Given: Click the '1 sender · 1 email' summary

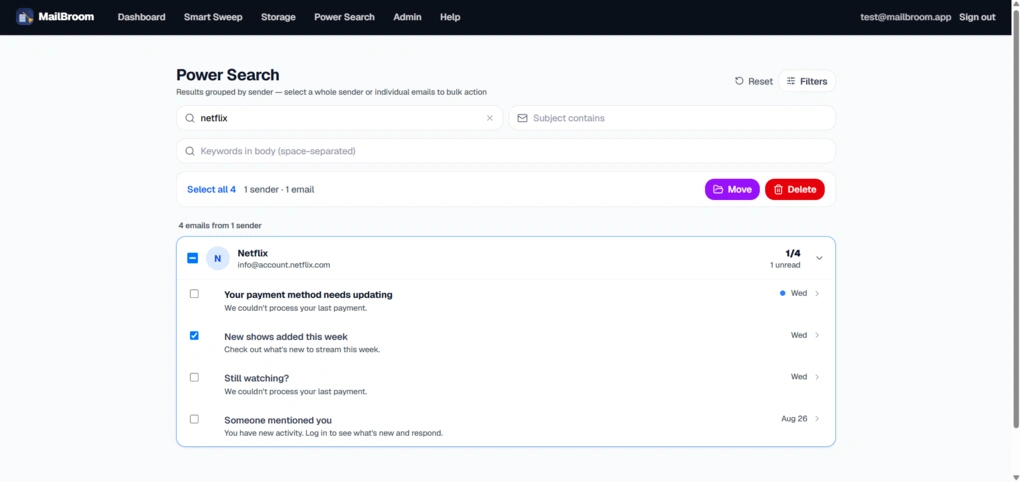Looking at the screenshot, I should click(279, 189).
